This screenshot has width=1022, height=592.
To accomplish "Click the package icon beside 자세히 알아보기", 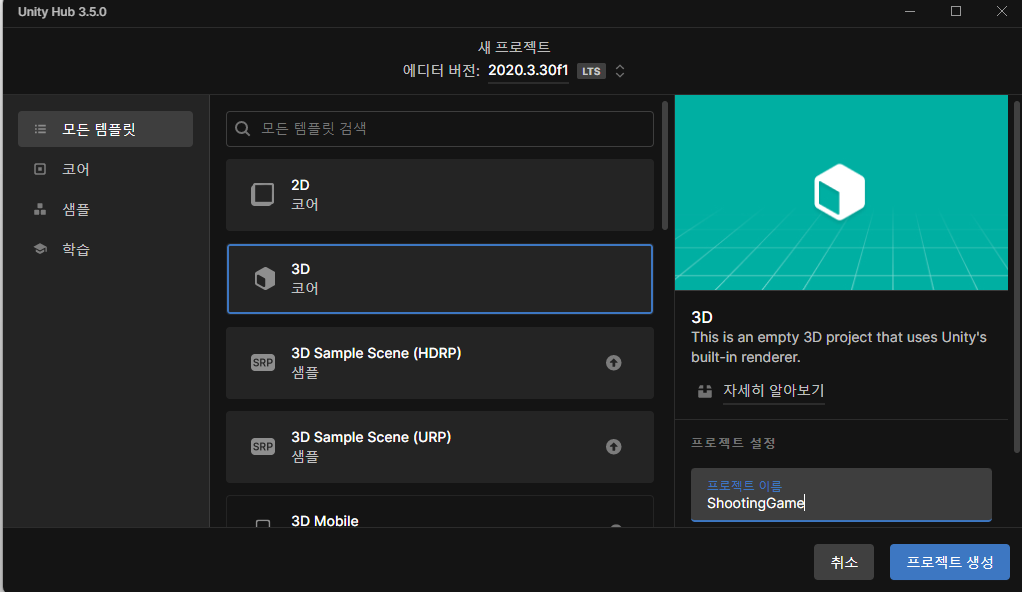I will 705,391.
